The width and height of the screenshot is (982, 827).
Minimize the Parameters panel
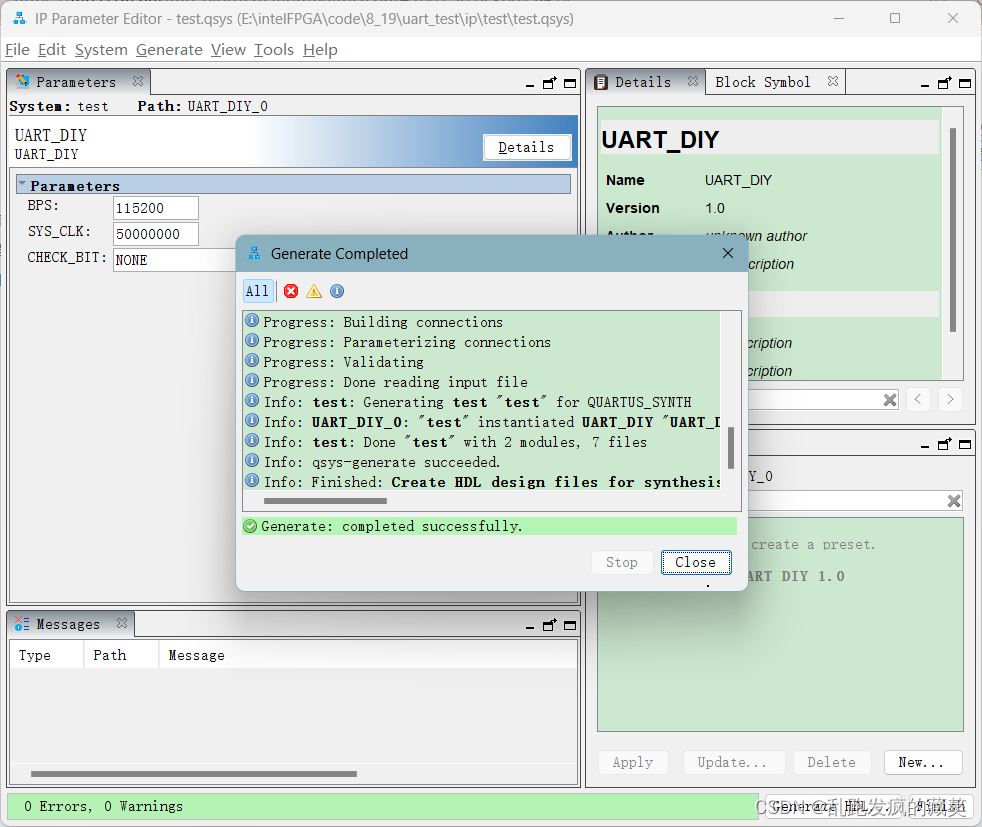(530, 84)
